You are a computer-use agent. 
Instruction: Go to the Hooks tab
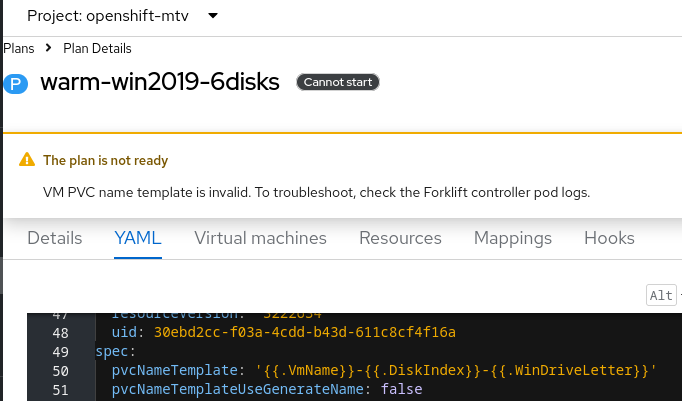(x=608, y=238)
